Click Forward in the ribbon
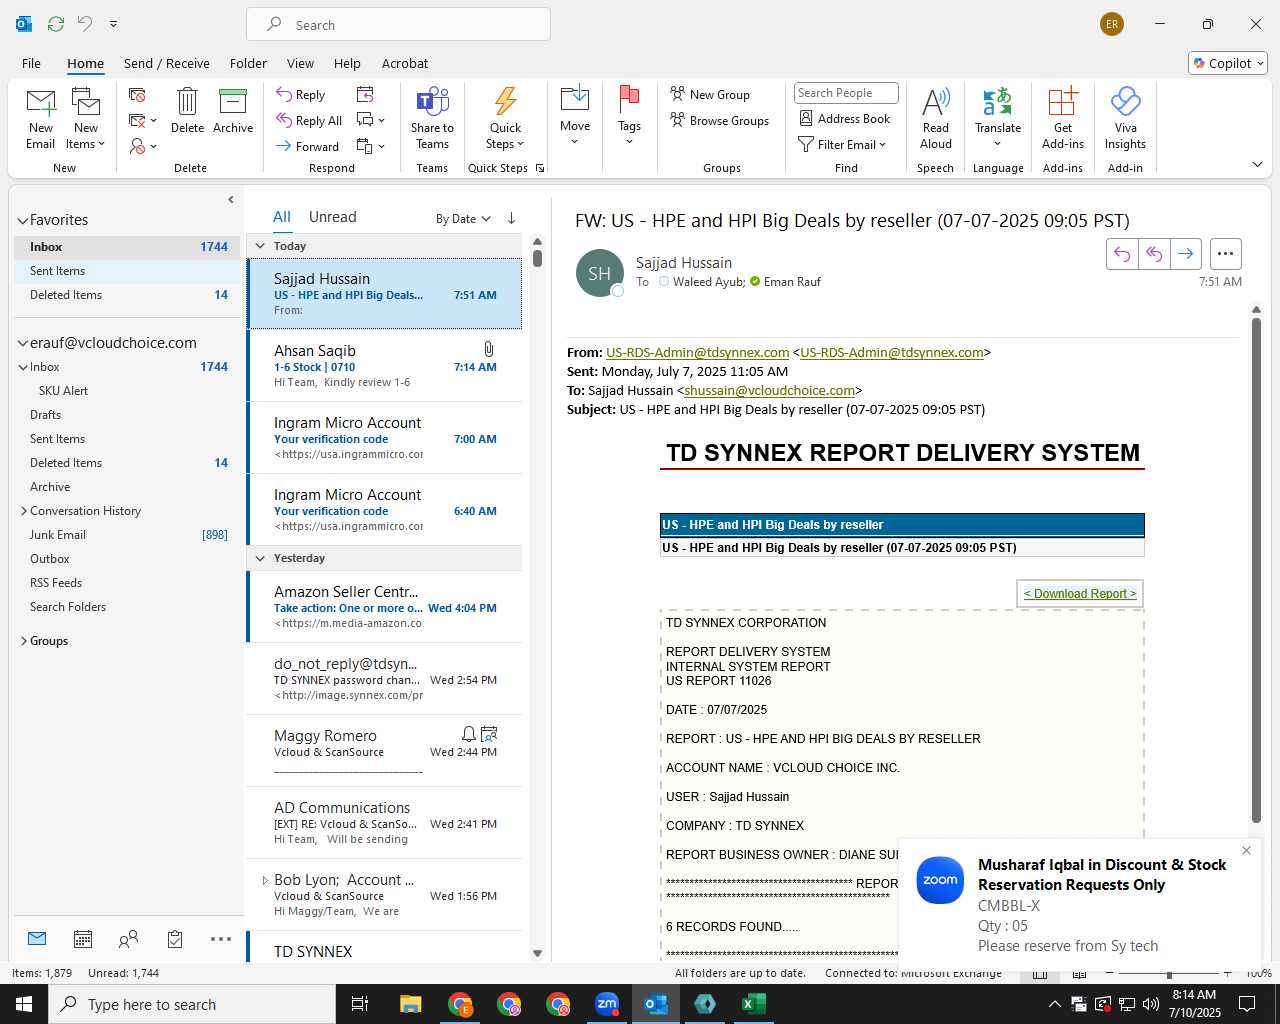Image resolution: width=1280 pixels, height=1024 pixels. [x=307, y=146]
